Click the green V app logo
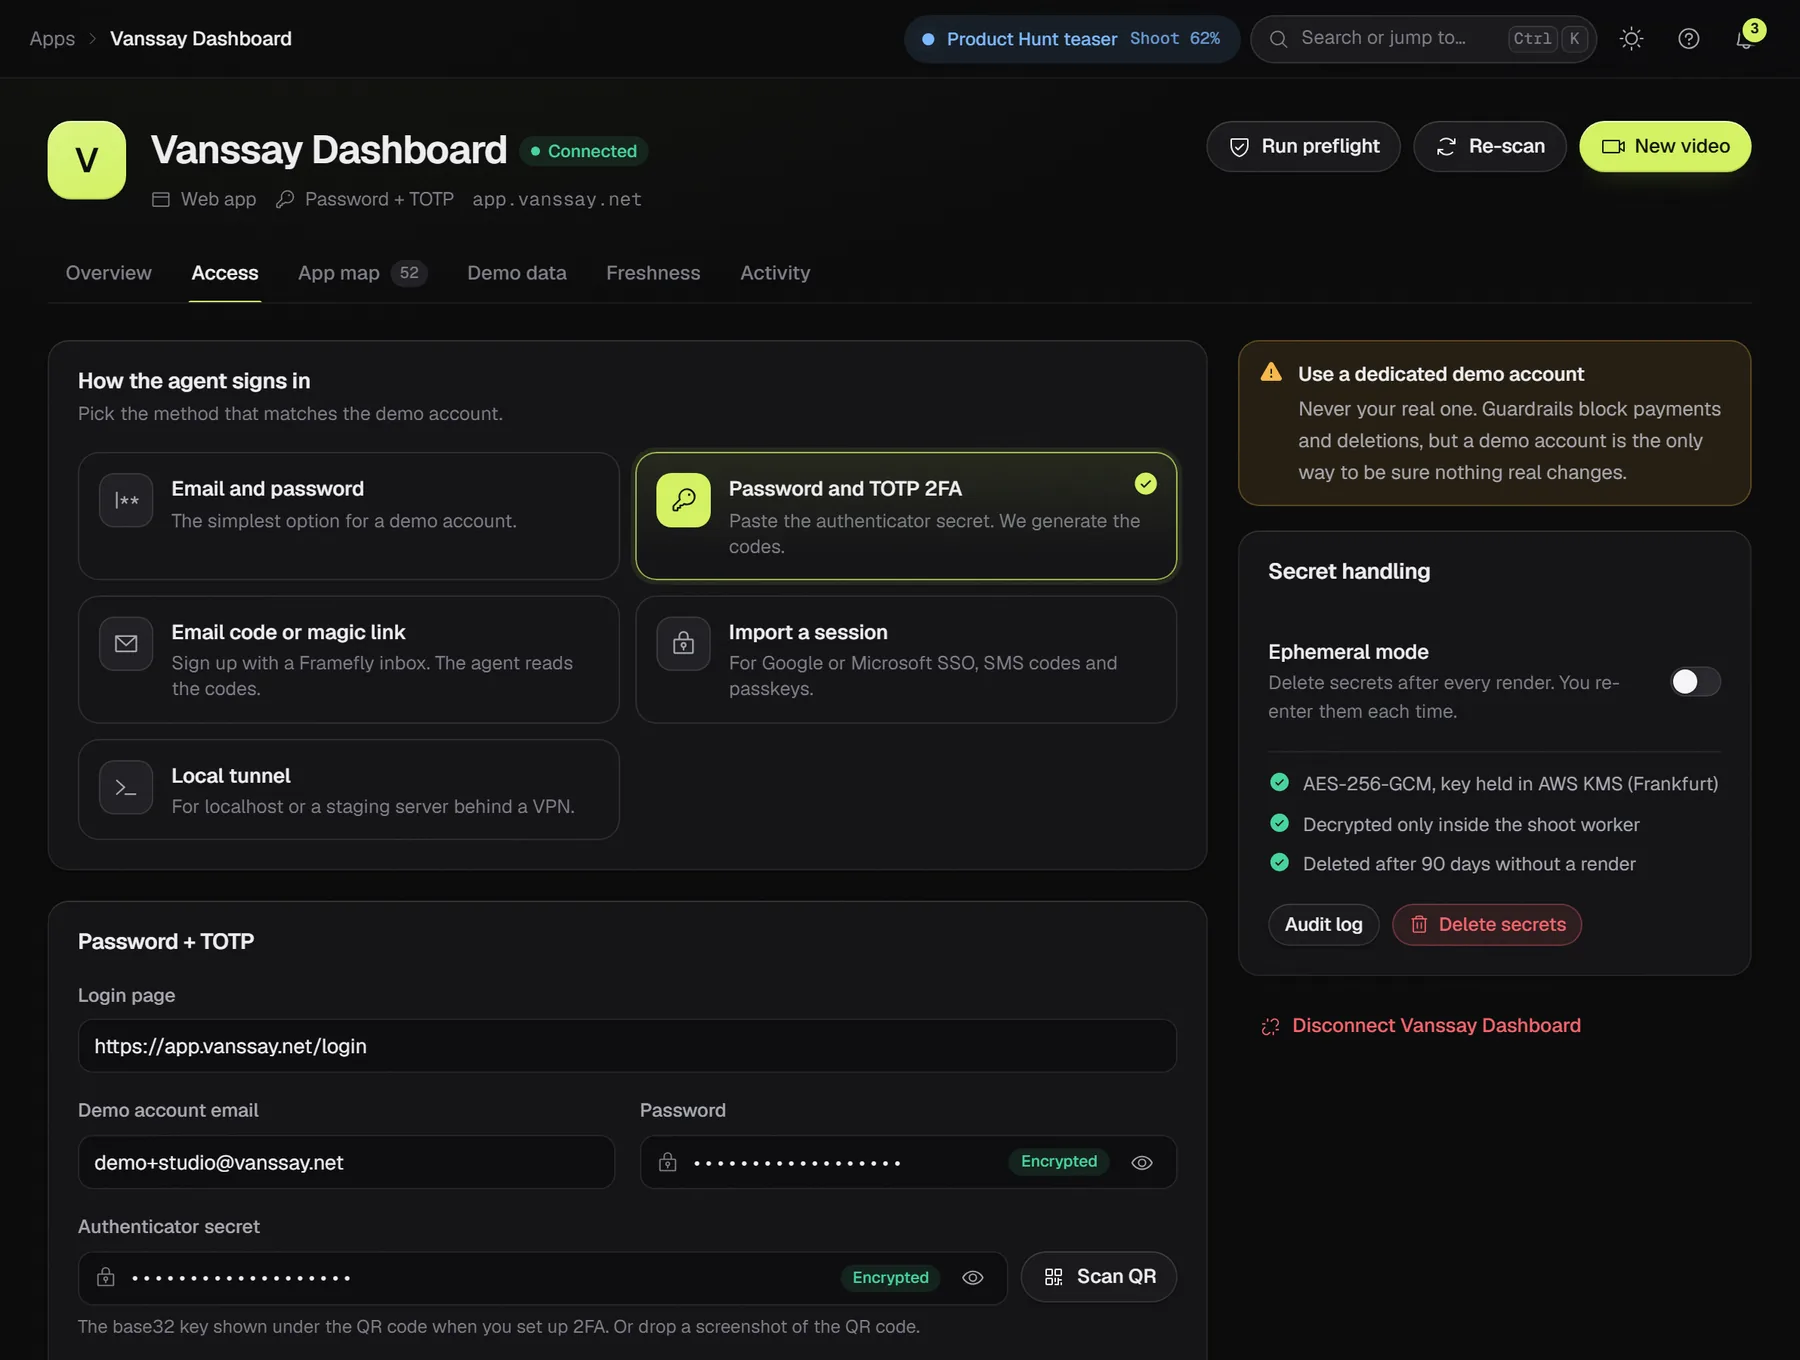1800x1360 pixels. 87,160
